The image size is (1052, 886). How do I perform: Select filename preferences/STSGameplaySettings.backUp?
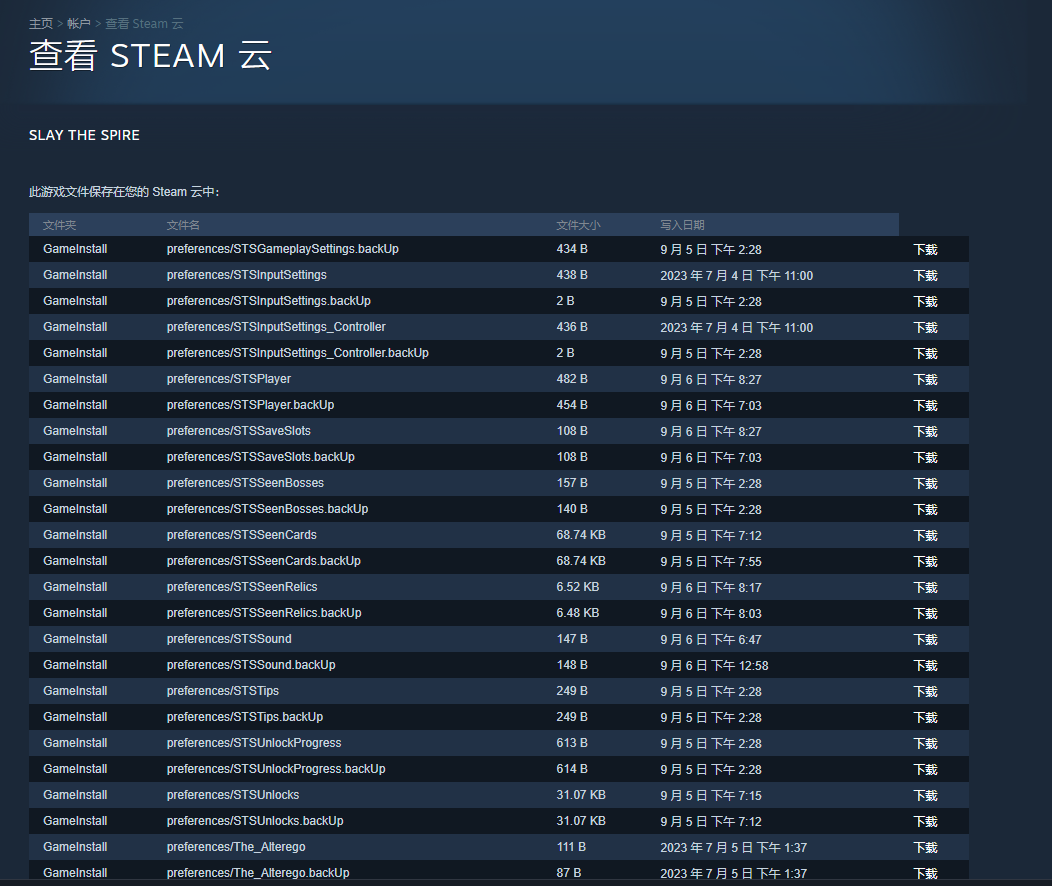282,249
